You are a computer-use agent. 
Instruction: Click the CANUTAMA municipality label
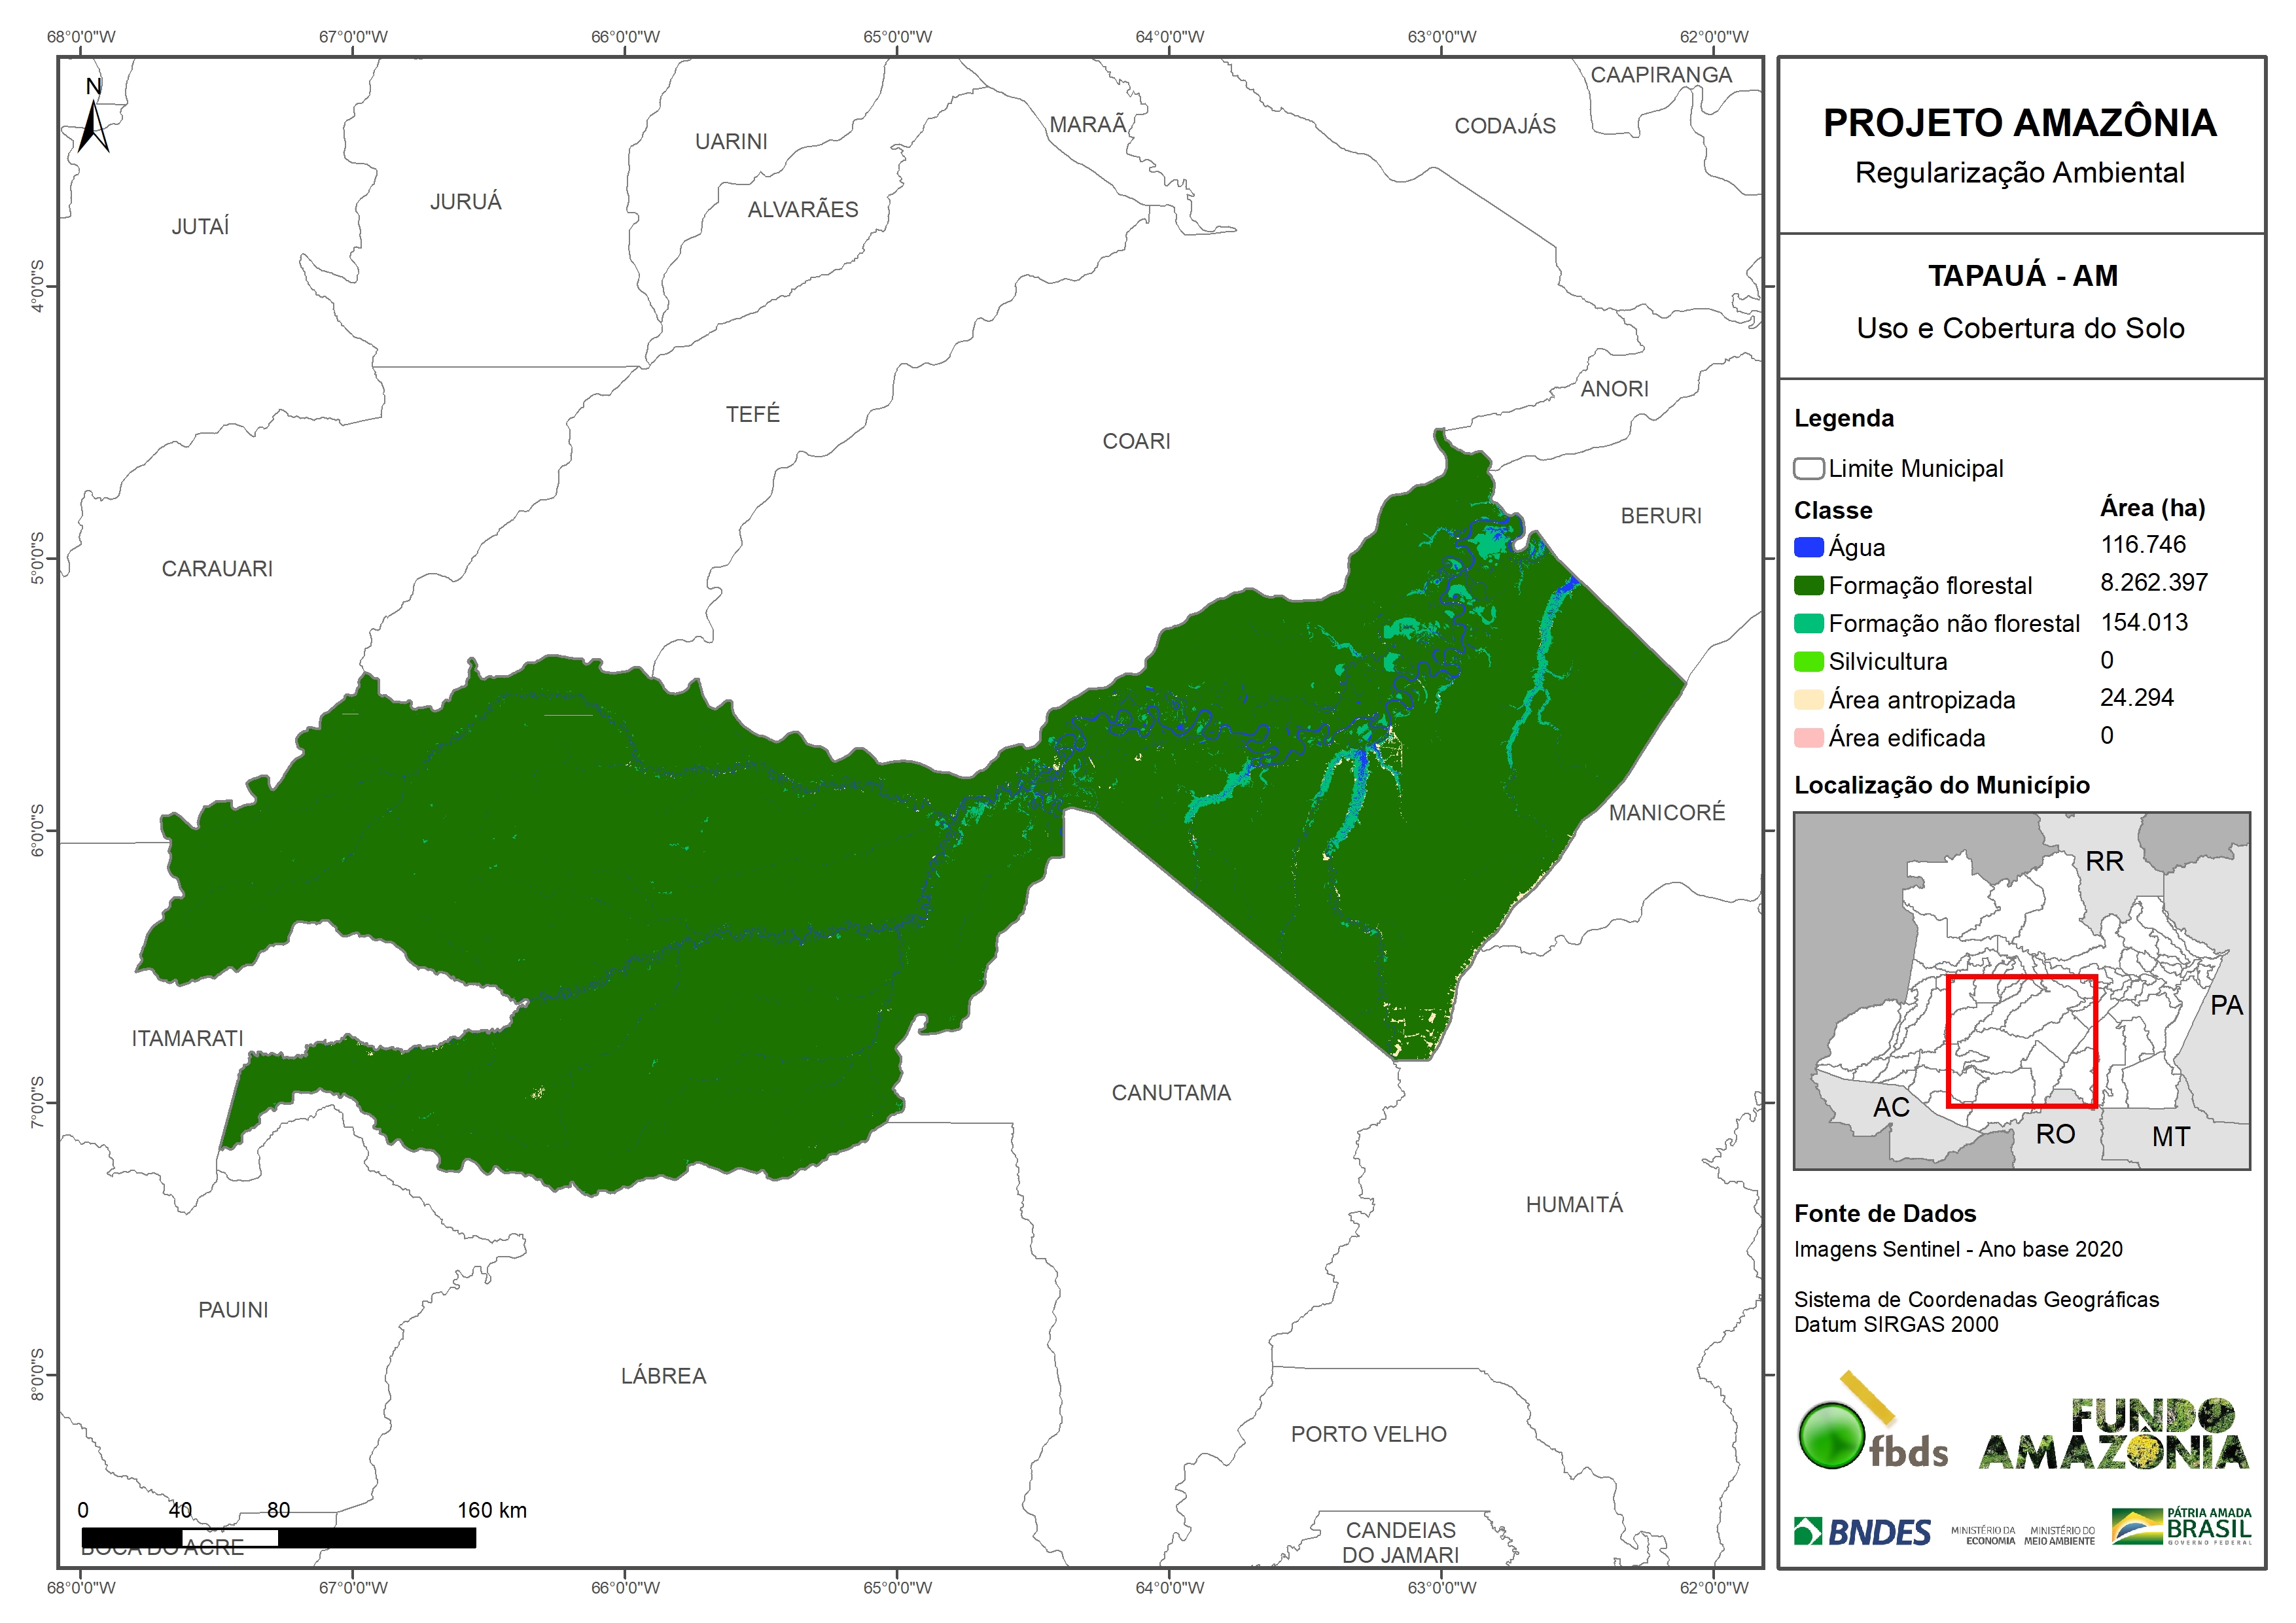1171,1093
